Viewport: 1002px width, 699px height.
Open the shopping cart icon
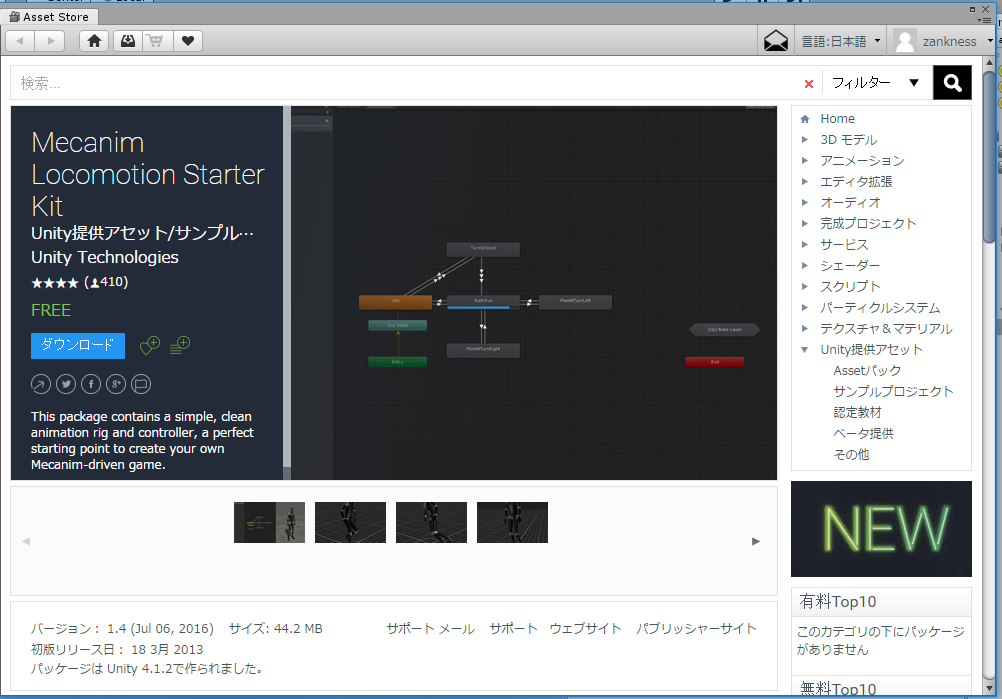click(155, 41)
